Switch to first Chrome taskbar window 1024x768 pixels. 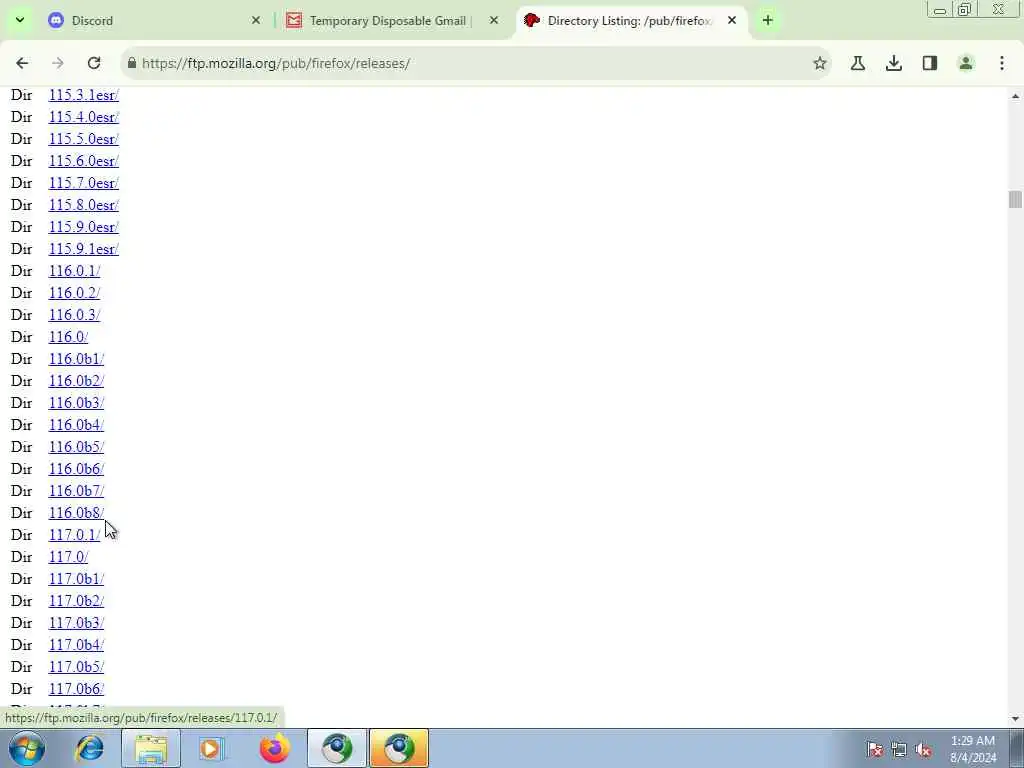pyautogui.click(x=337, y=748)
